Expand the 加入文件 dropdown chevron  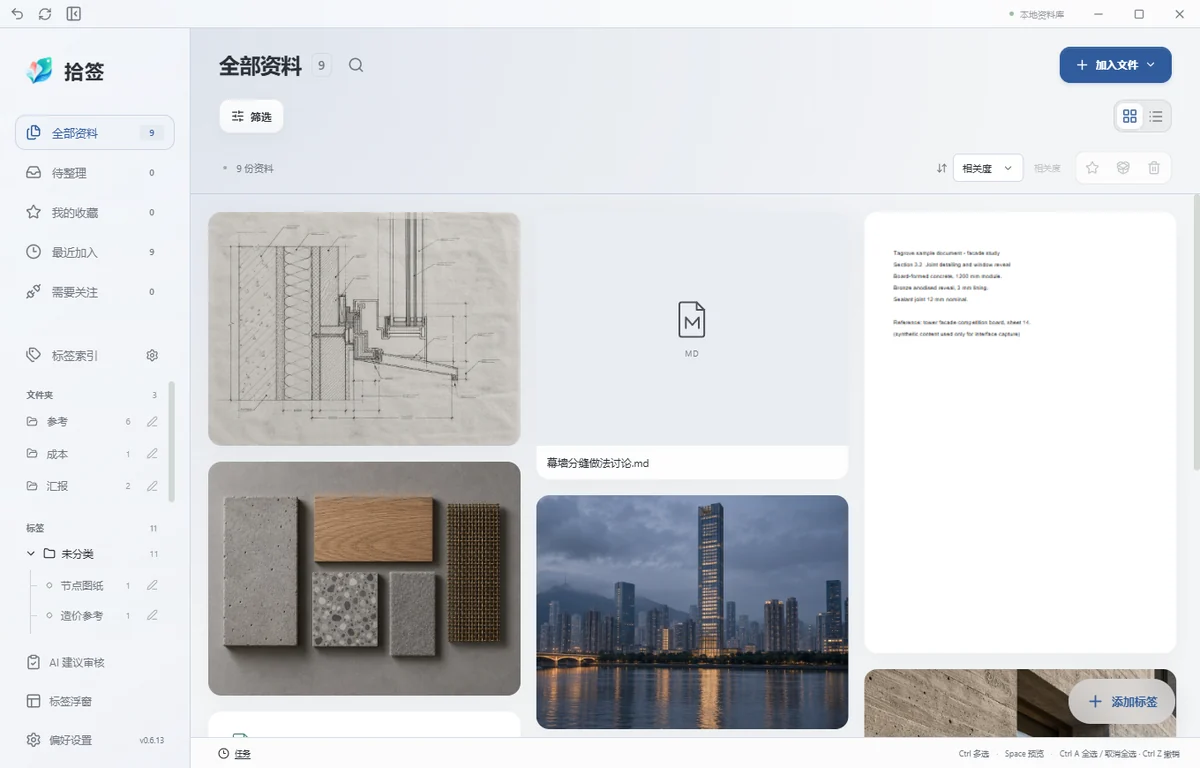pyautogui.click(x=1151, y=65)
